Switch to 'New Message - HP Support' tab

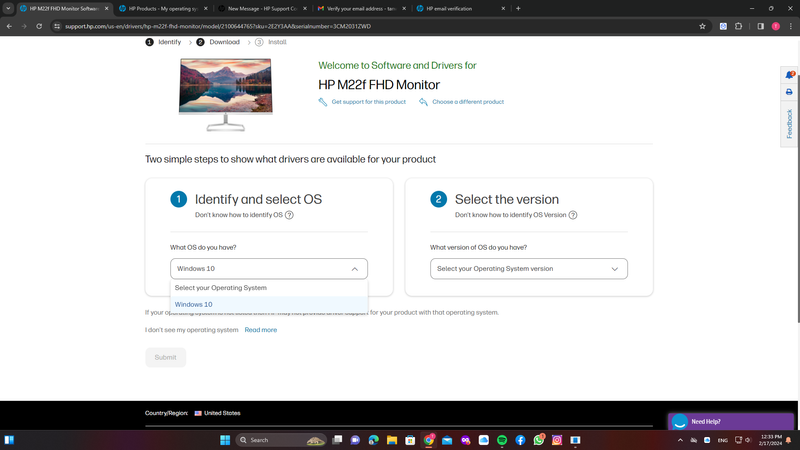[x=262, y=9]
